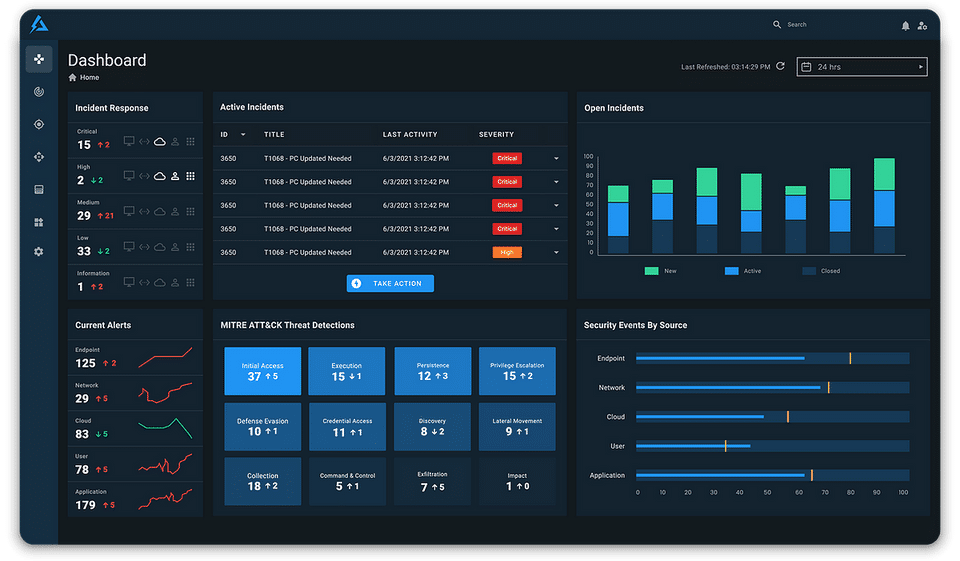This screenshot has width=960, height=561.
Task: Toggle the New legend entry in chart
Action: click(x=661, y=271)
